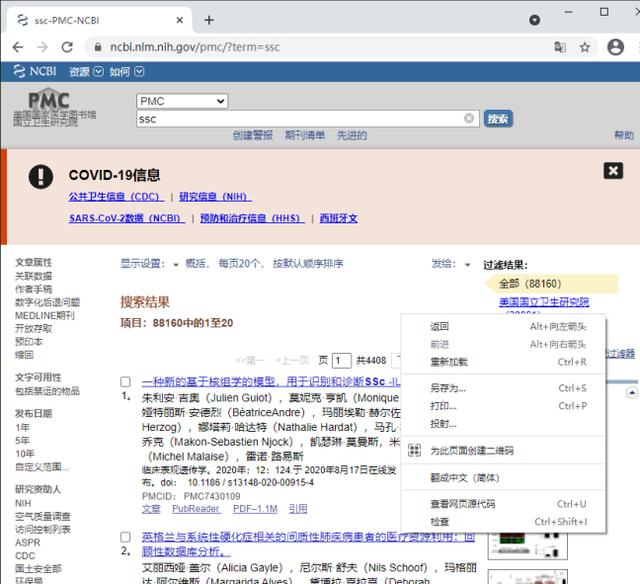Close the ssc-PMC-NCBI tab
Screen dimensions: 640x584
(x=180, y=20)
